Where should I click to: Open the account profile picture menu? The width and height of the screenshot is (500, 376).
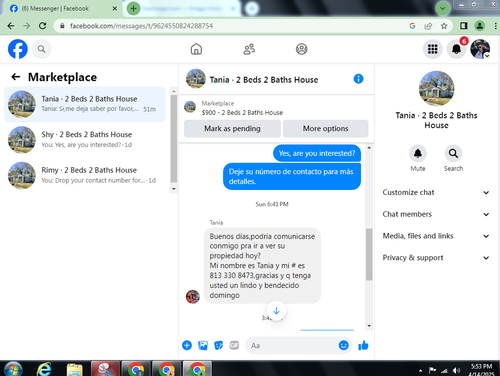[480, 49]
